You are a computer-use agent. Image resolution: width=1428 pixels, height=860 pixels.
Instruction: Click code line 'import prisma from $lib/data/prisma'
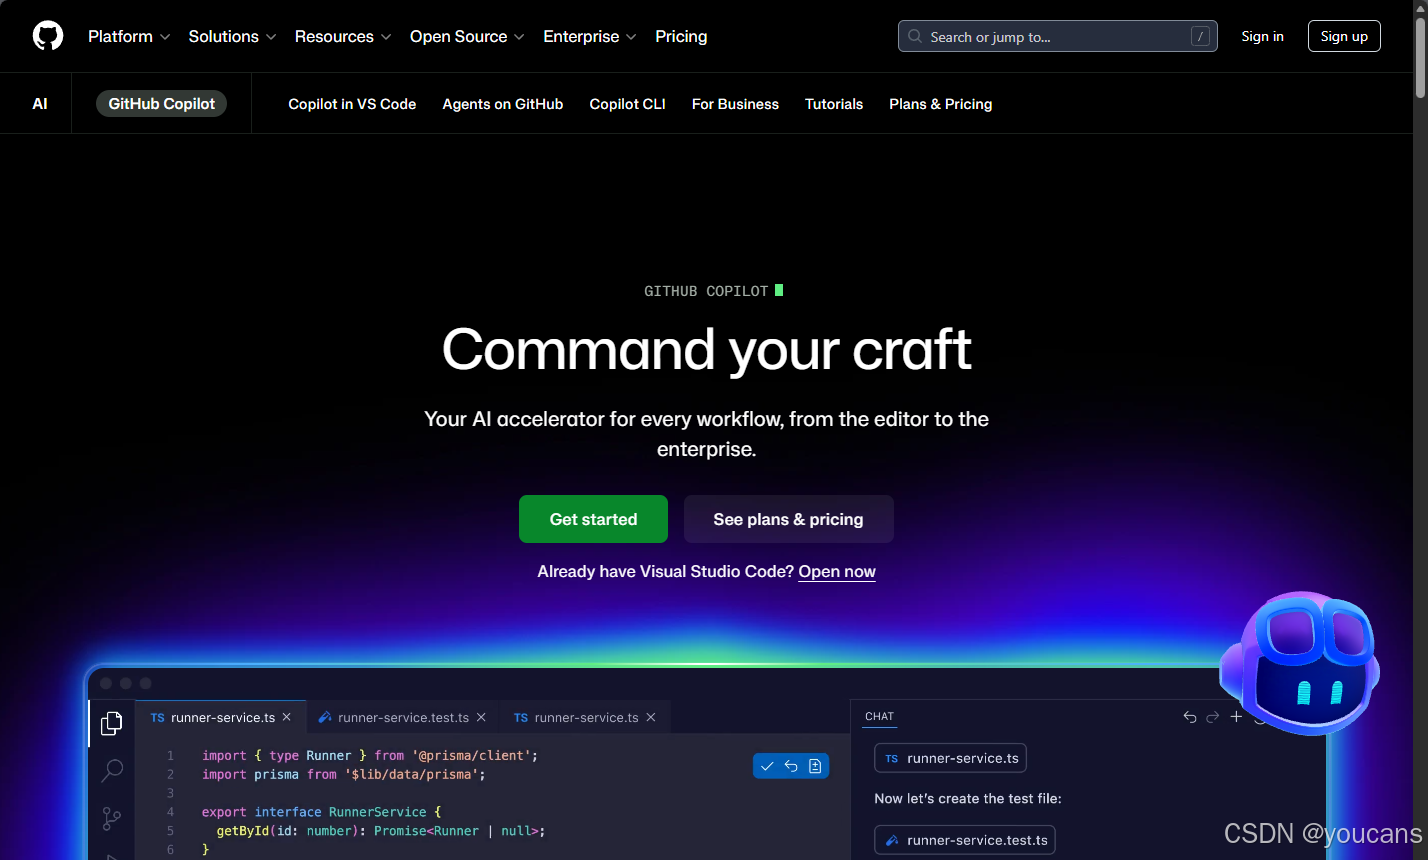(x=344, y=774)
